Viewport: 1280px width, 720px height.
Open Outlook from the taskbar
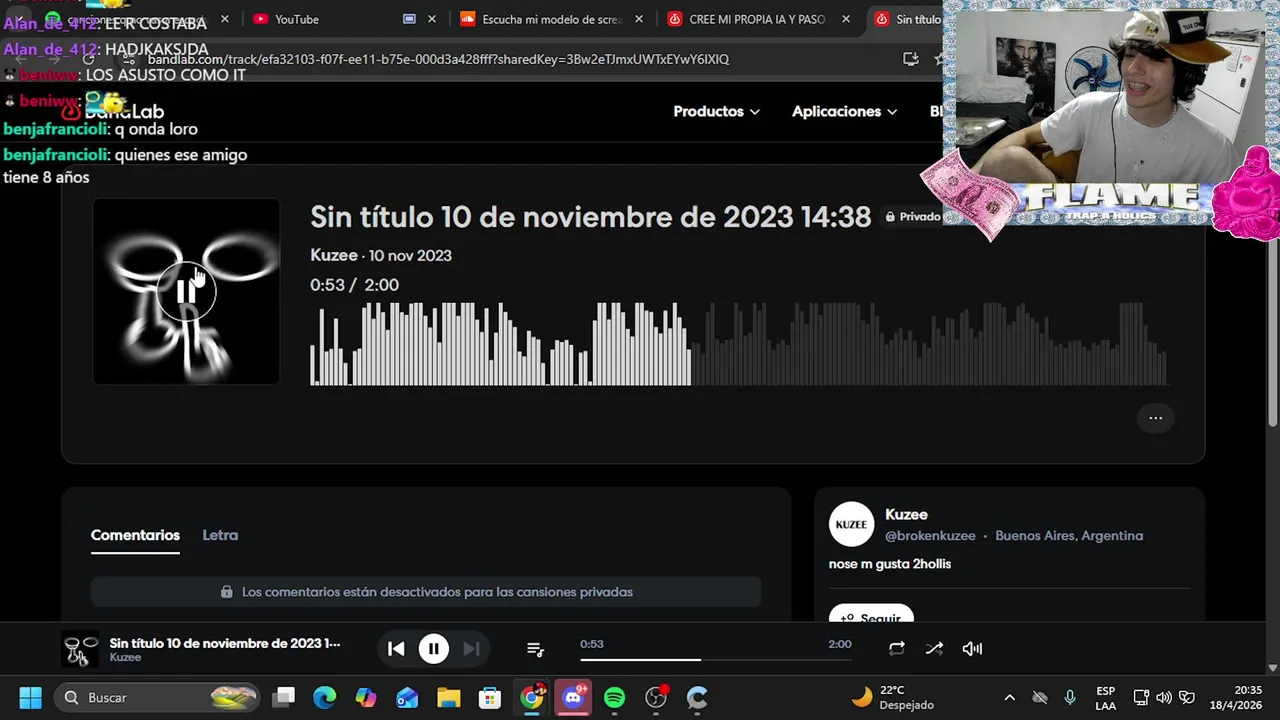[407, 697]
